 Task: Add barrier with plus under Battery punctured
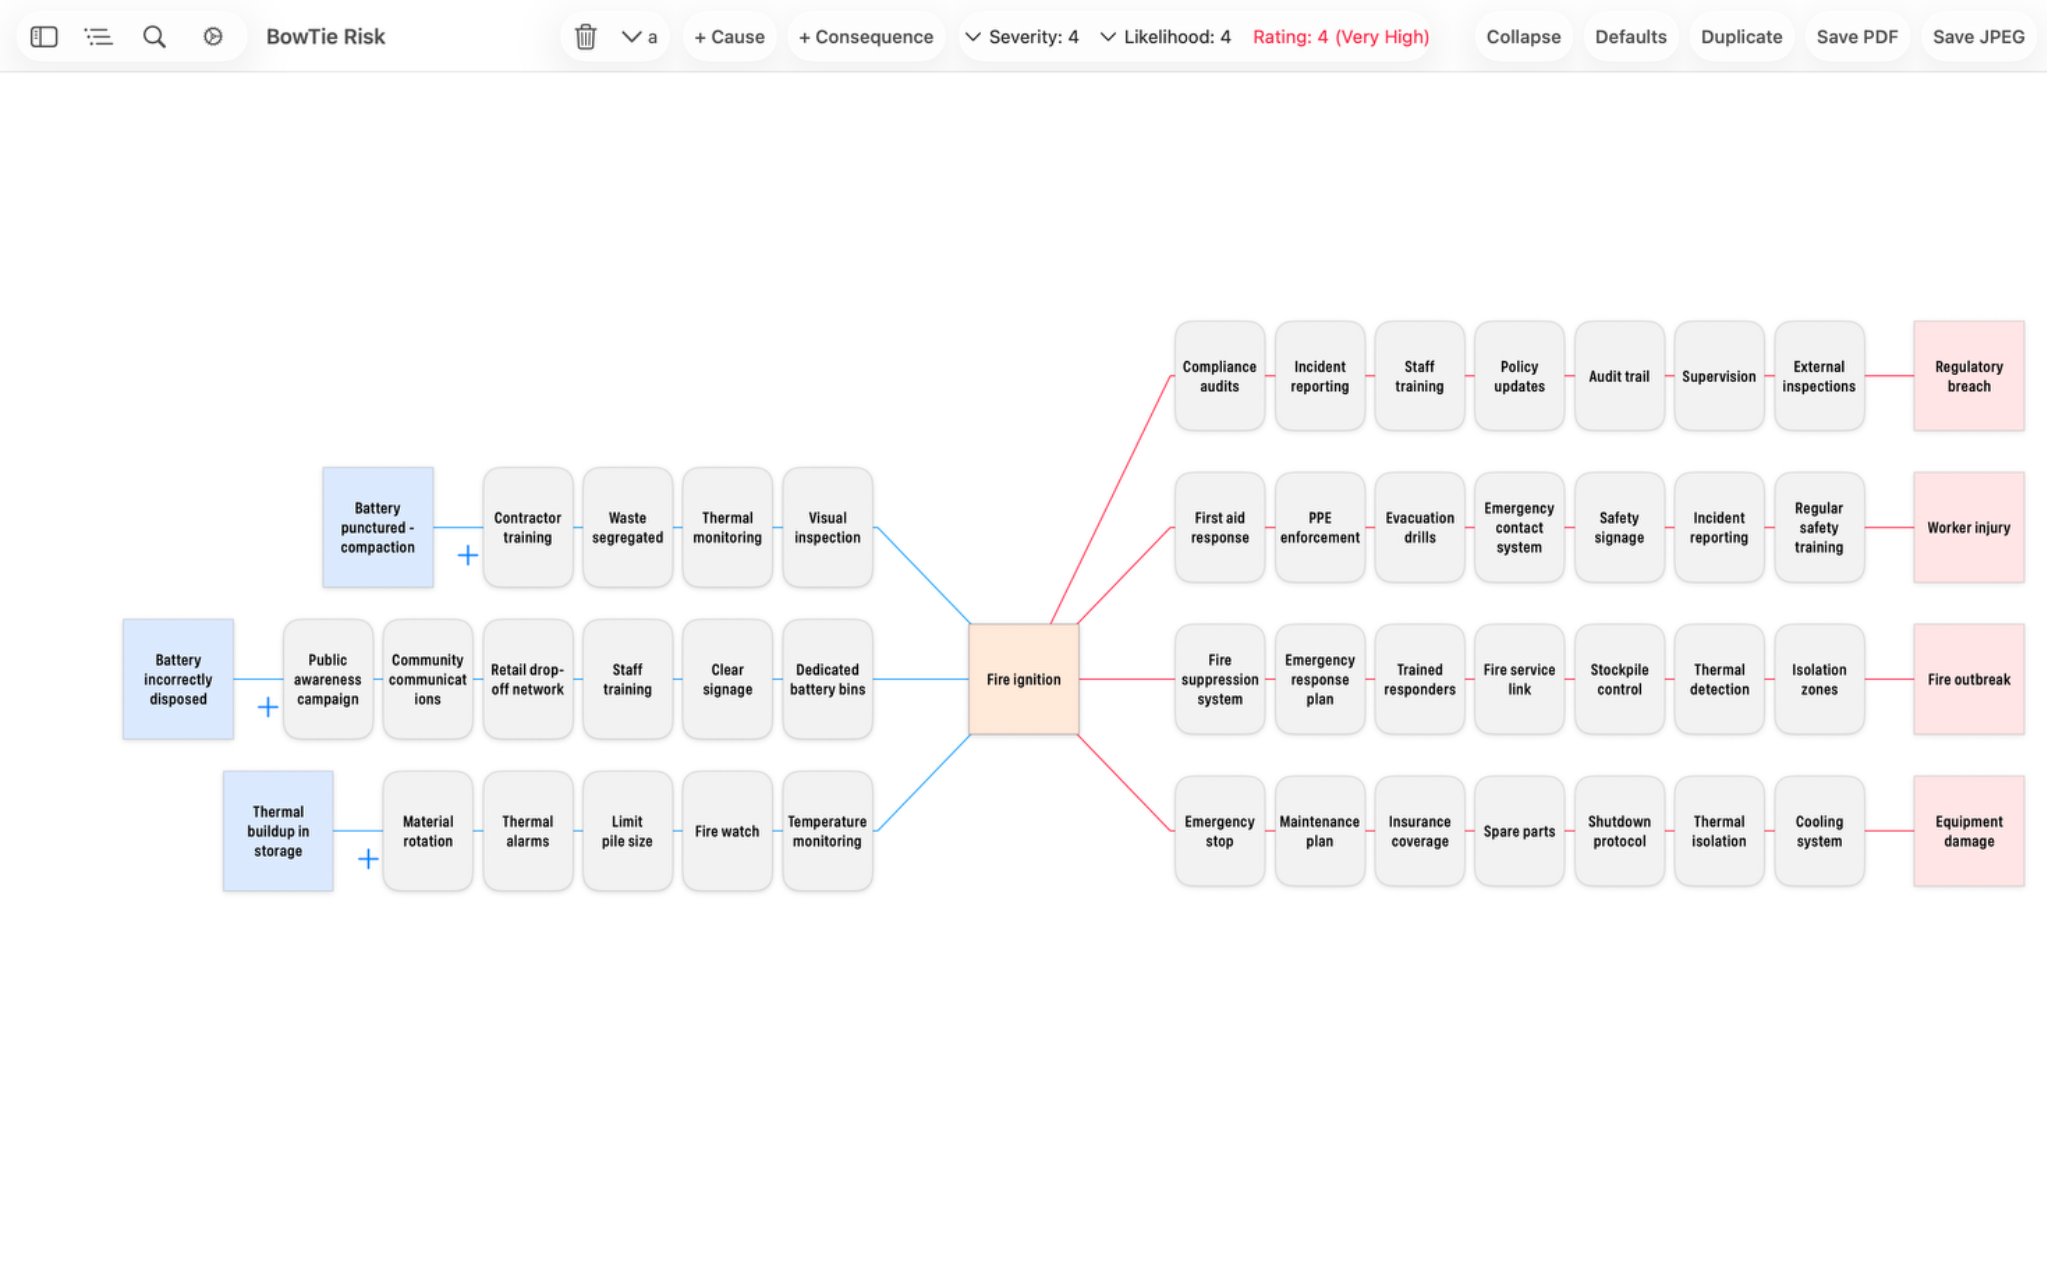point(467,555)
